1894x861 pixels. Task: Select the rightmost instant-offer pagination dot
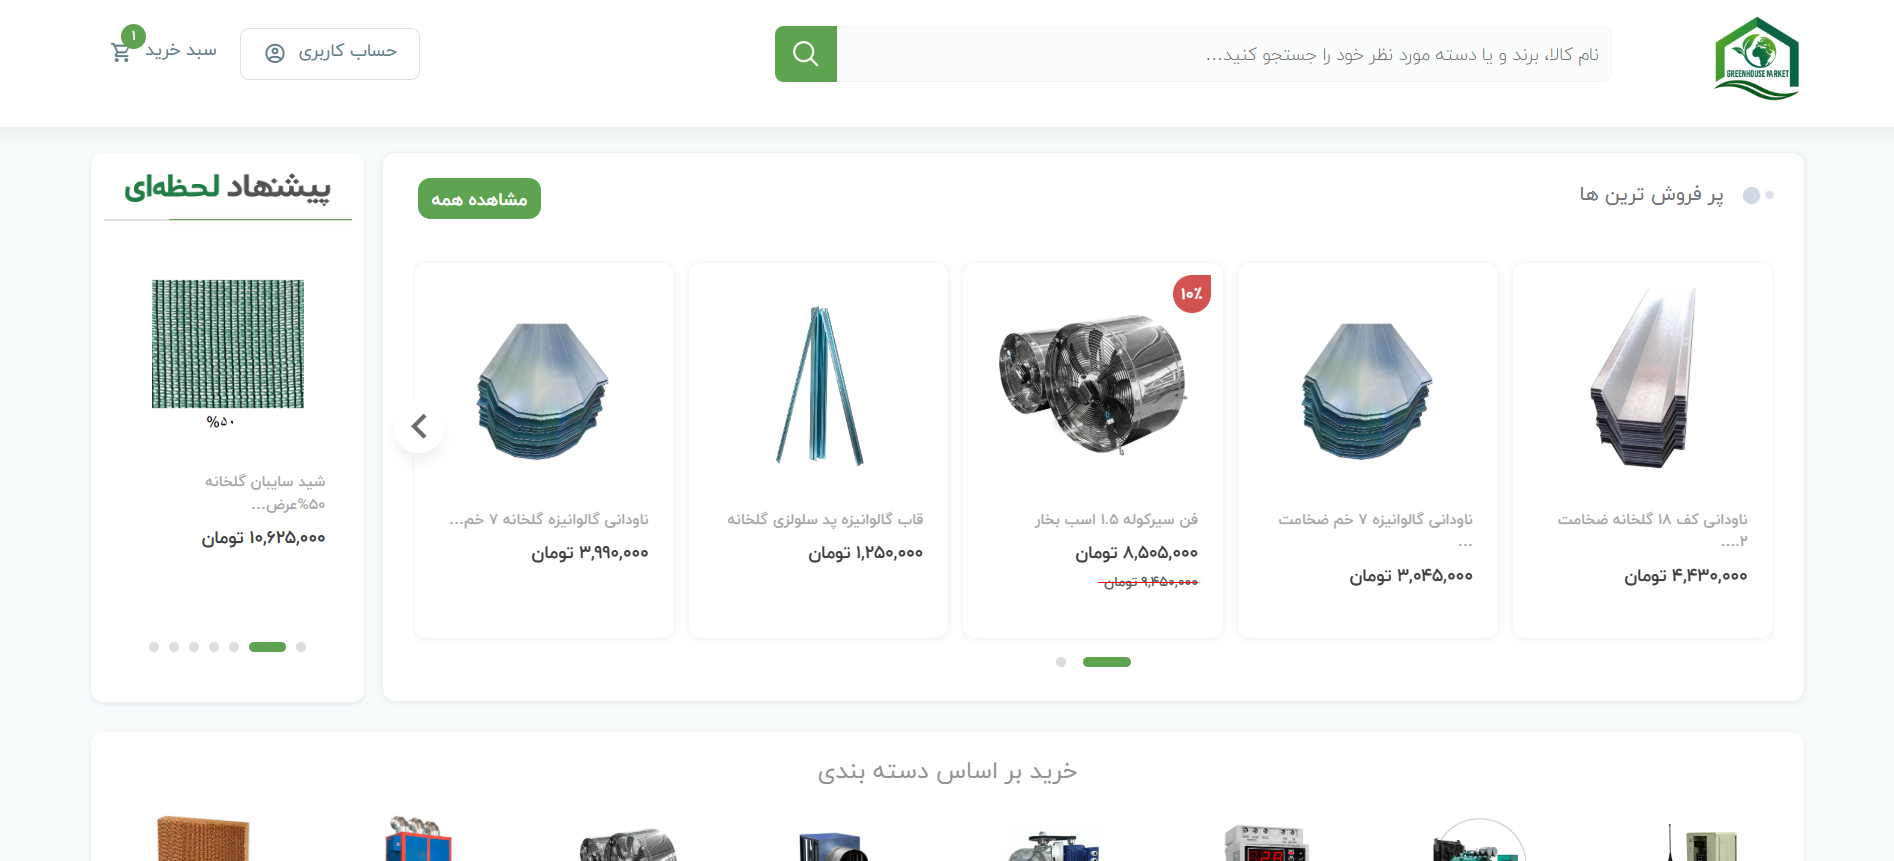pos(301,647)
